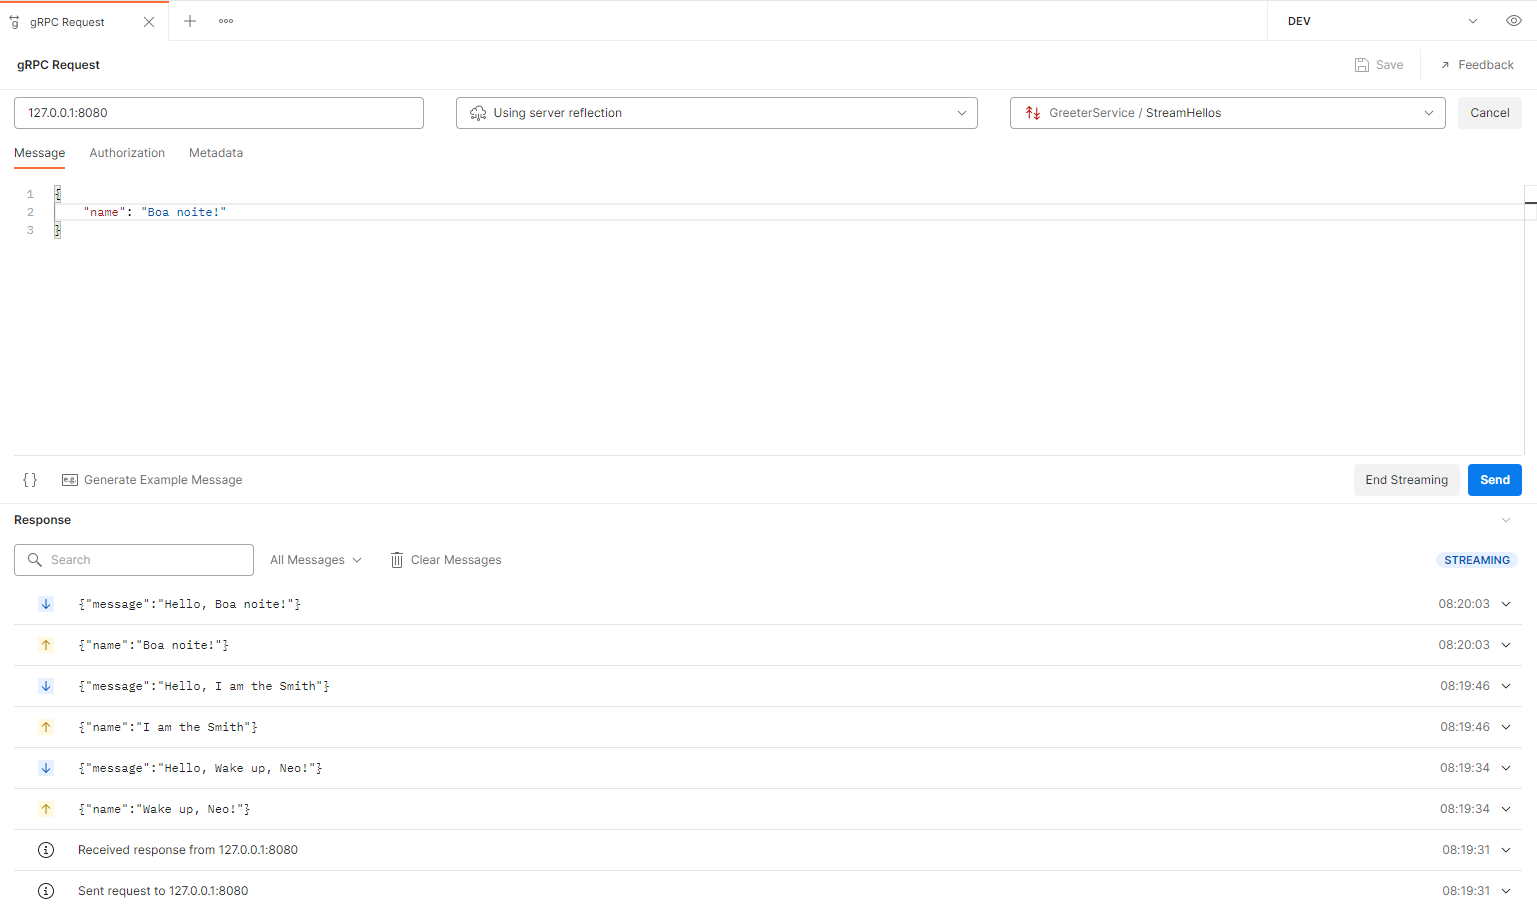Viewport: 1537px width, 909px height.
Task: Expand the outgoing "Wake up, Neo!" row
Action: pos(1506,809)
